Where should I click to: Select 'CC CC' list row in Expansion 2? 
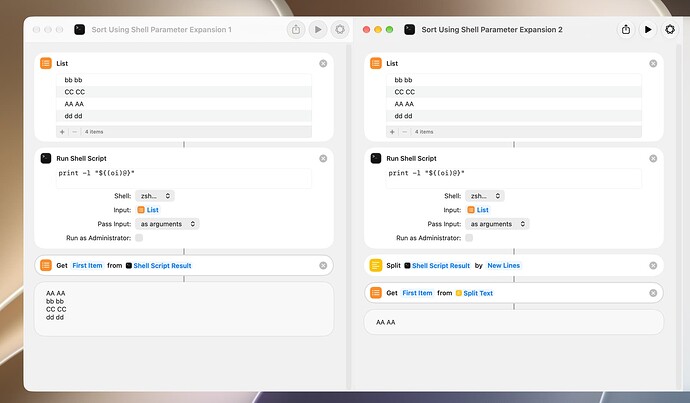[514, 92]
